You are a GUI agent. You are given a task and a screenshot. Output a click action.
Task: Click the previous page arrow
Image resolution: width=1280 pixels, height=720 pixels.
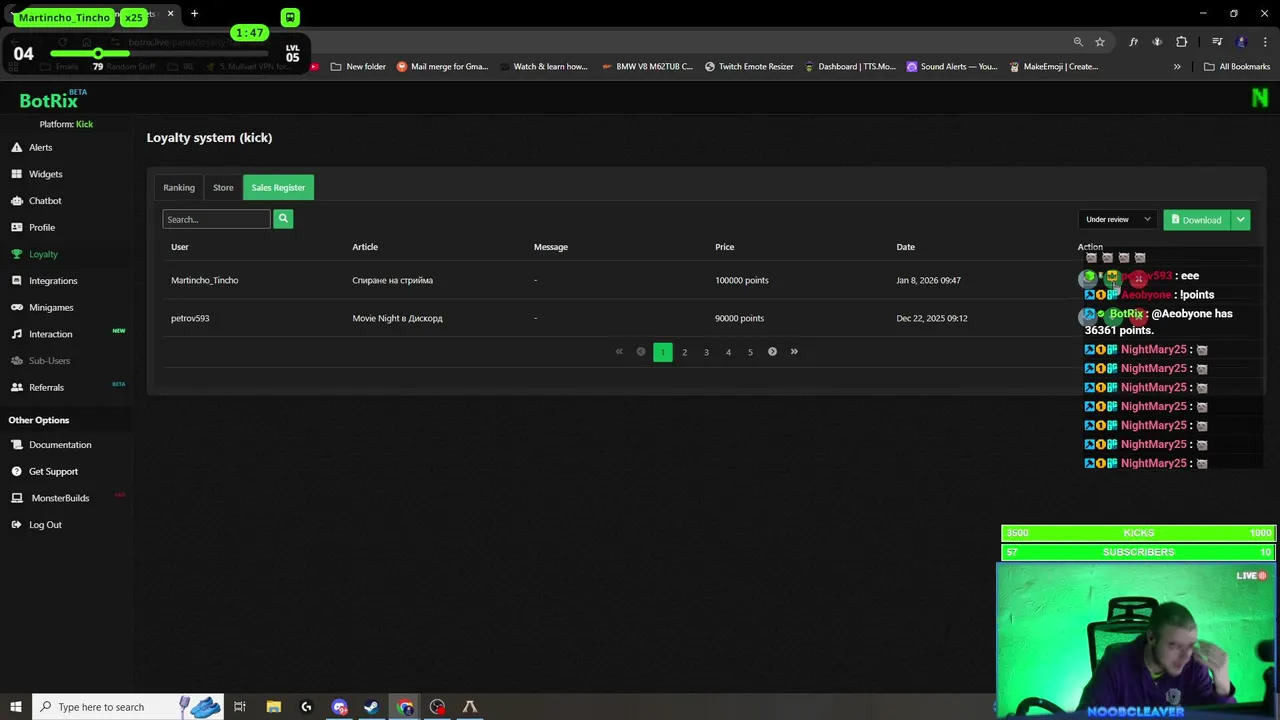641,352
